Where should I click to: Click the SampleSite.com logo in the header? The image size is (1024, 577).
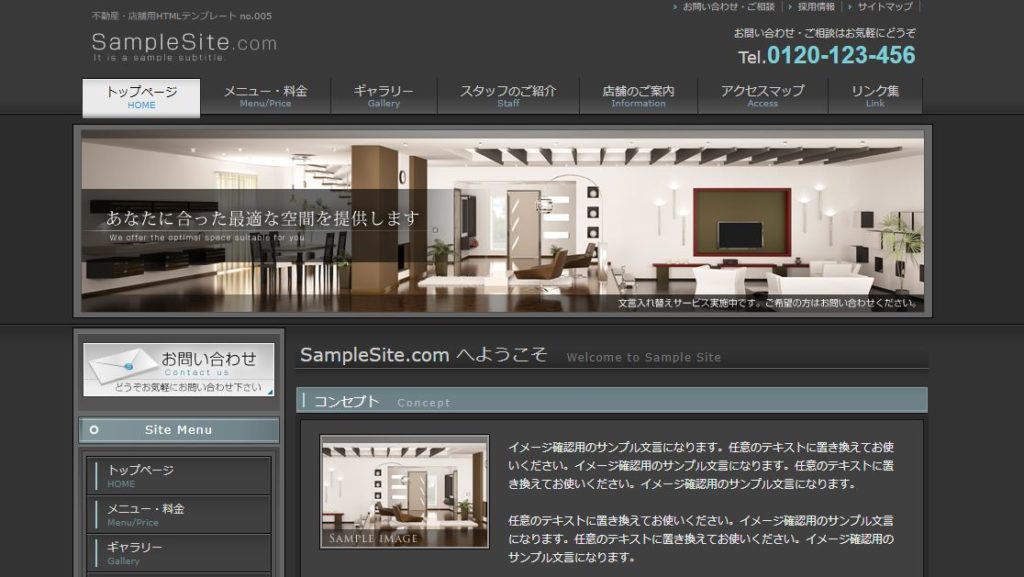(184, 46)
